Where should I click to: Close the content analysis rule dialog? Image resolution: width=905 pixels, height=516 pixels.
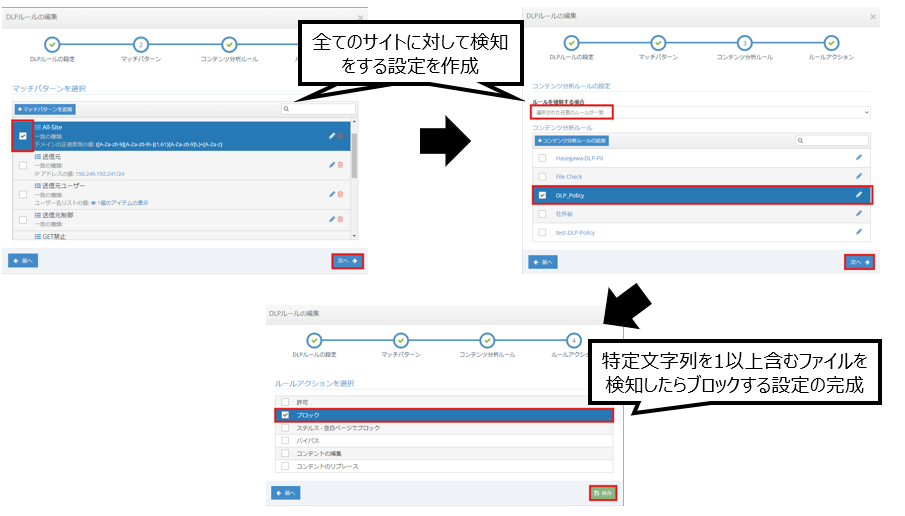pos(873,17)
